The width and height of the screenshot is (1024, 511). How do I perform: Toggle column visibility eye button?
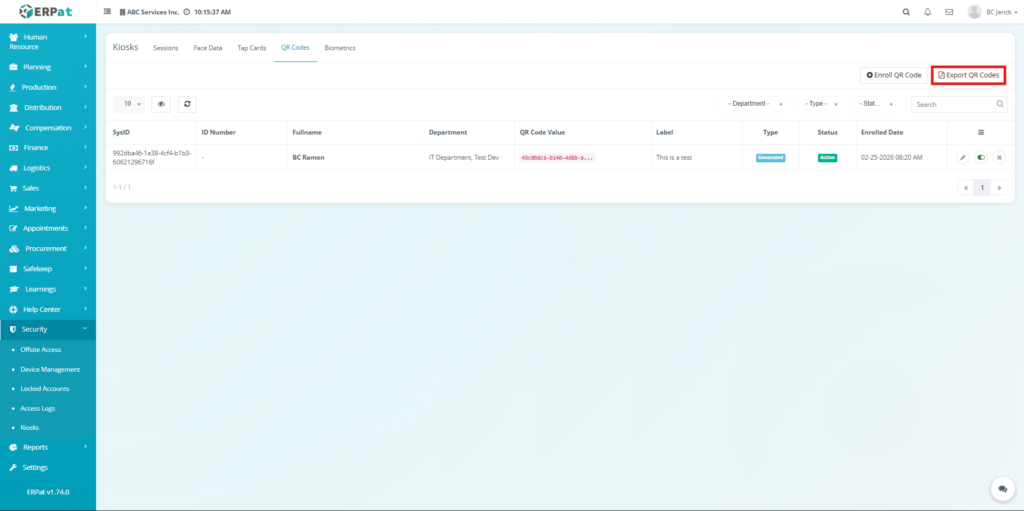click(x=161, y=104)
